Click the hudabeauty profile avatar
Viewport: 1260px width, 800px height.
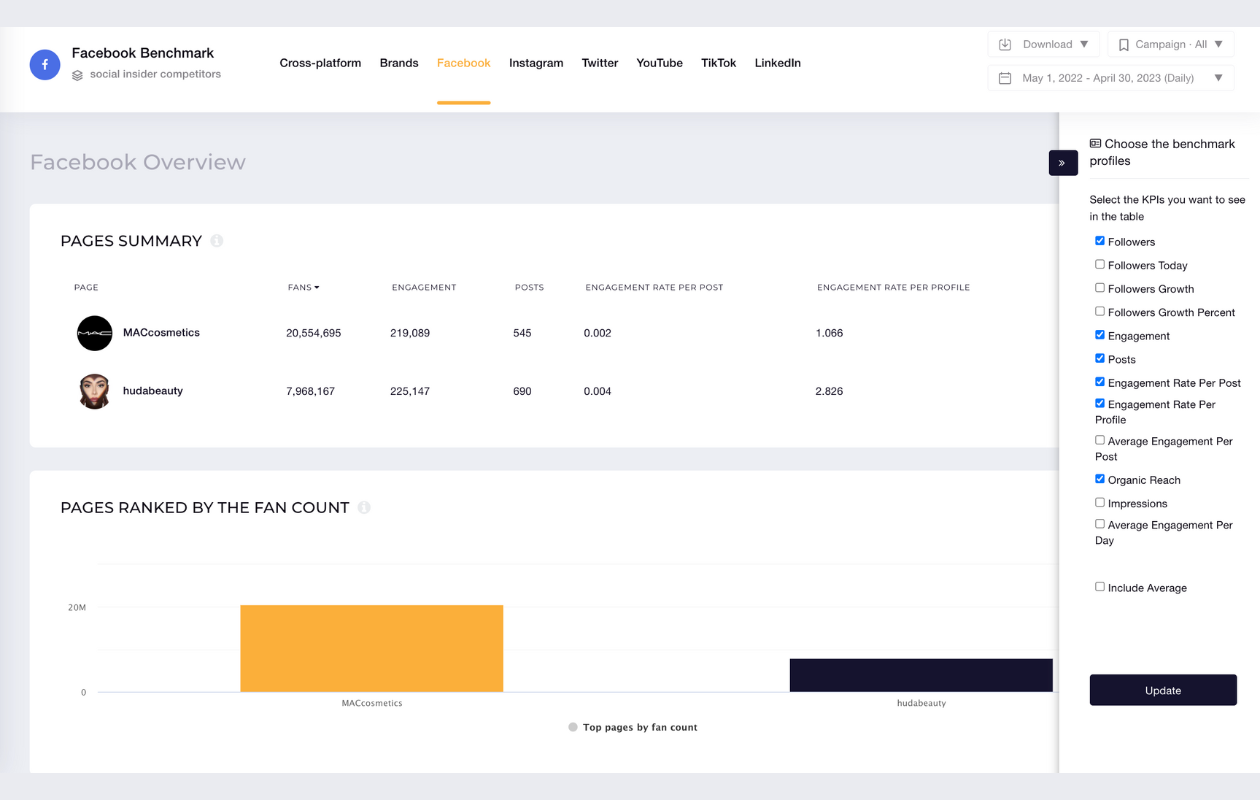[x=95, y=391]
